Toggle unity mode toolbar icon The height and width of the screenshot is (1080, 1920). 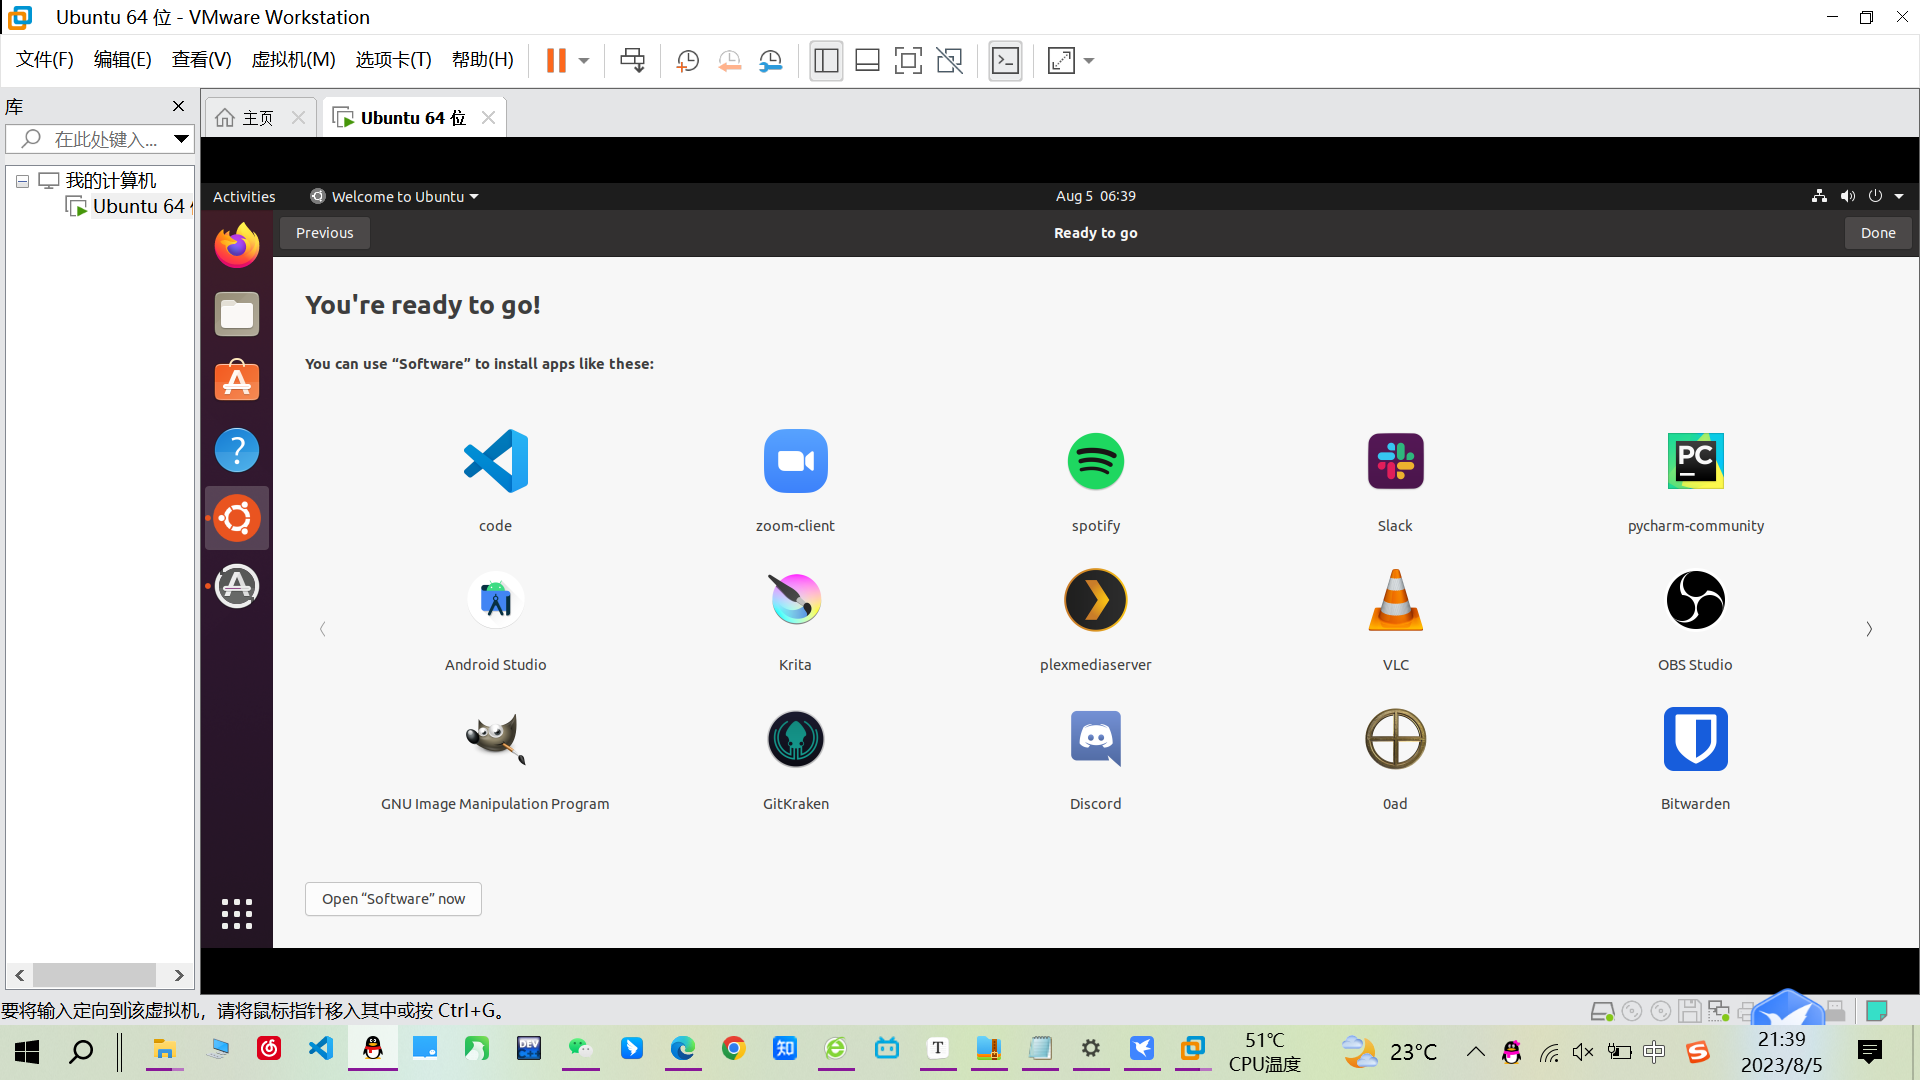(x=949, y=61)
